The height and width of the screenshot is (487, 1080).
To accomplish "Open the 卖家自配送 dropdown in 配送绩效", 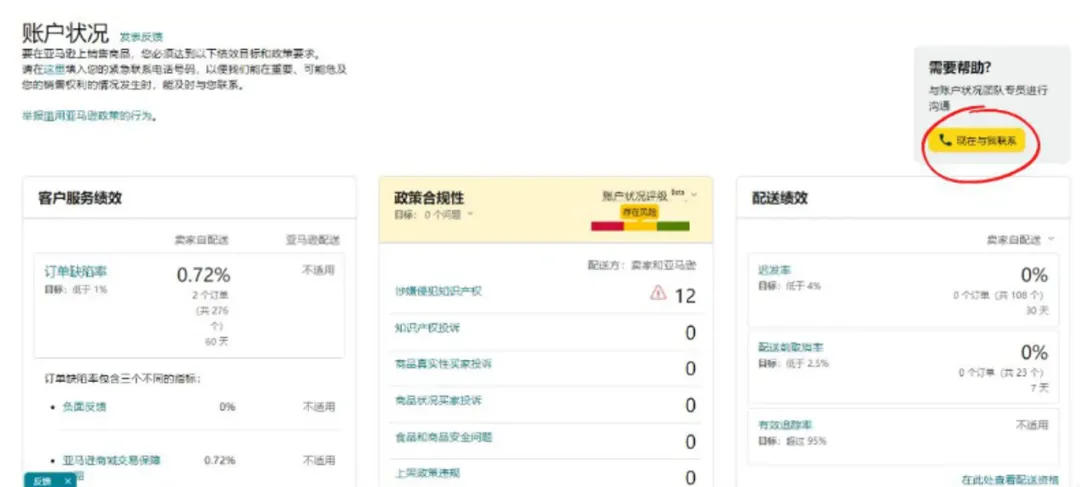I will [1020, 239].
